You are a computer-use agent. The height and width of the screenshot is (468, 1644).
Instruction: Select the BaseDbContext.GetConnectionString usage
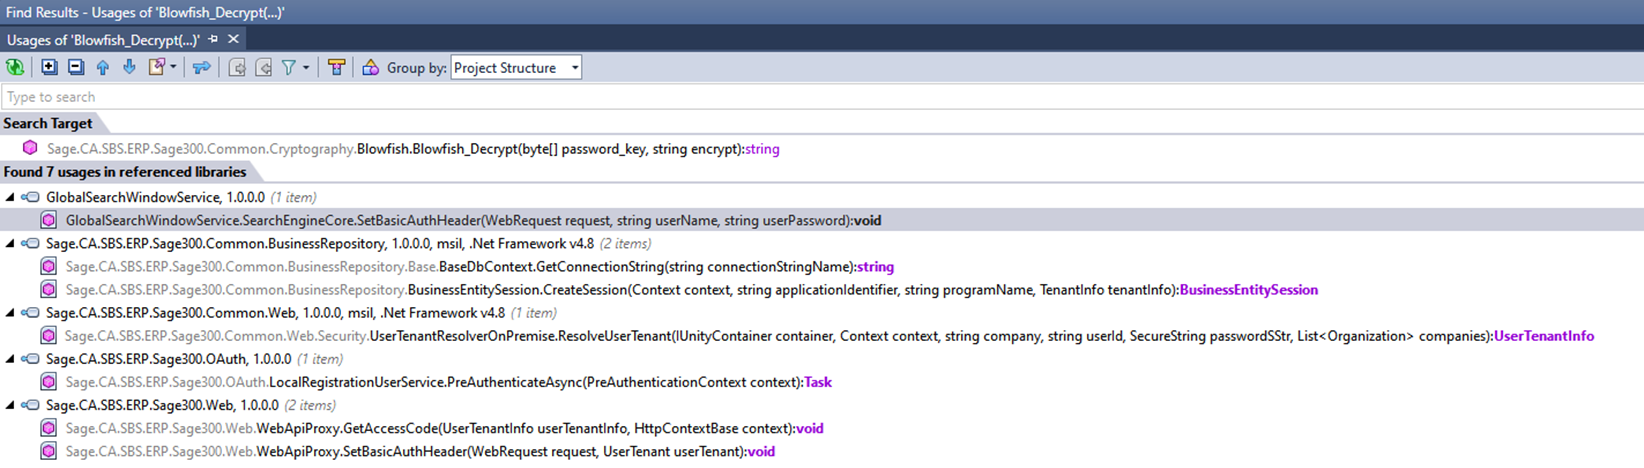480,267
